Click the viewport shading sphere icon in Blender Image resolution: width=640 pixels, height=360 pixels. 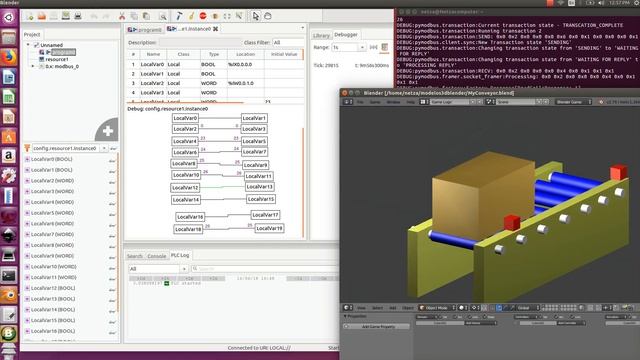point(462,308)
